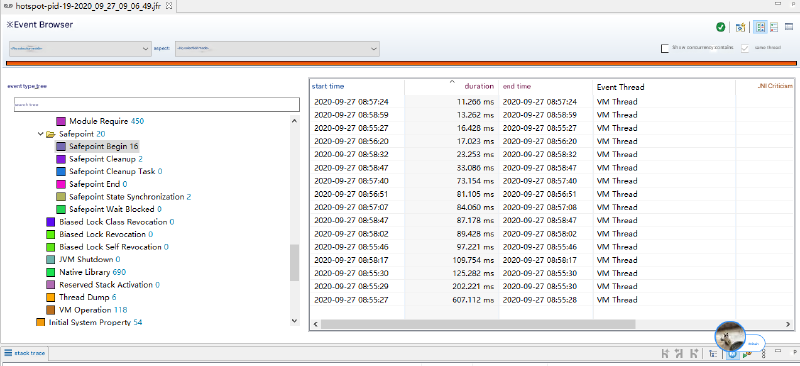Click the jfr file icon in the editor tab
The width and height of the screenshot is (800, 366).
coord(8,6)
